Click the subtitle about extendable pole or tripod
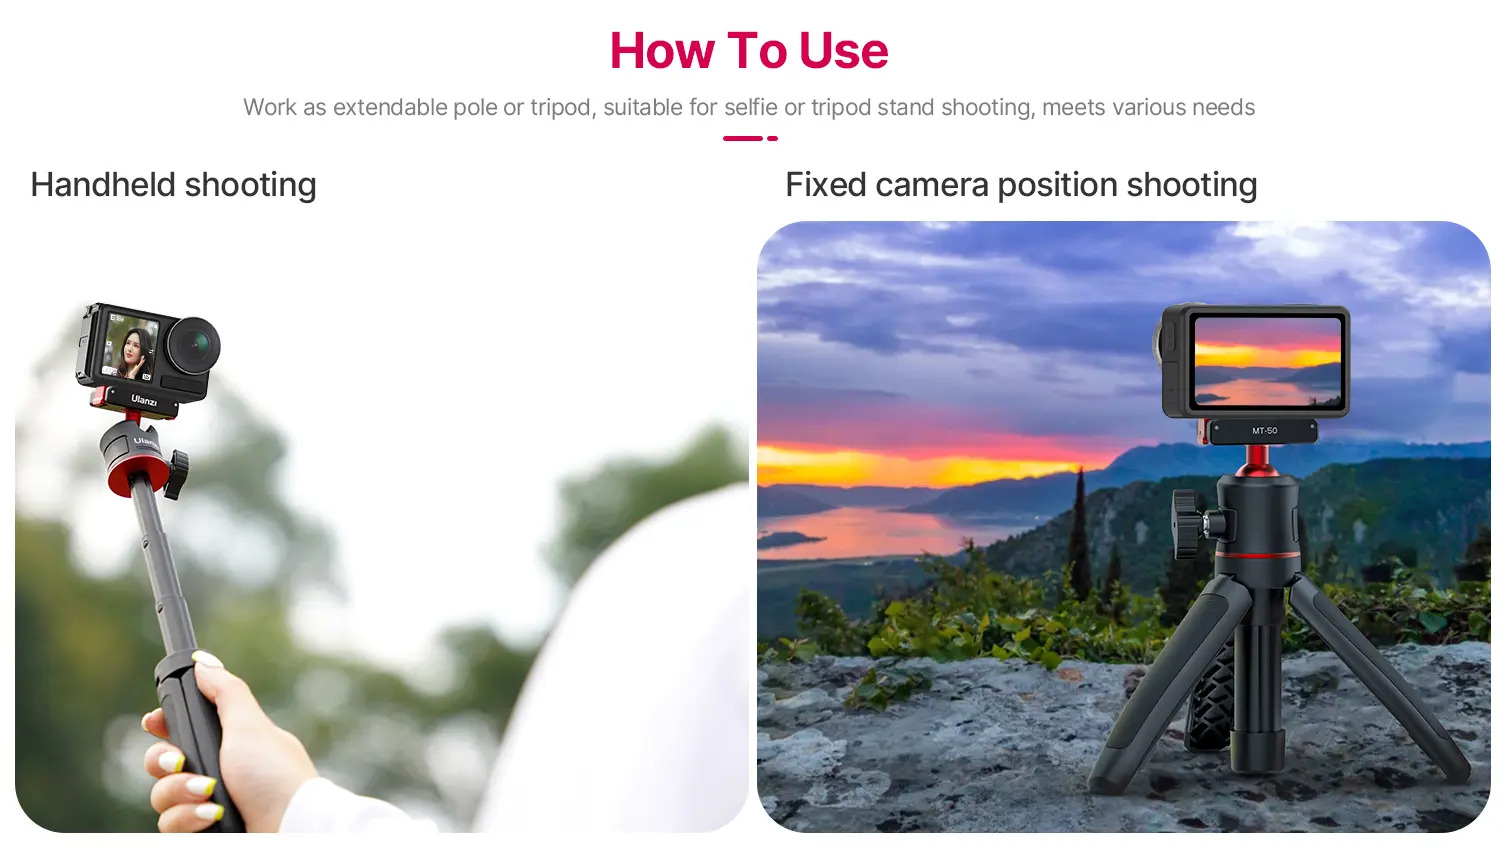The image size is (1500, 850). coord(749,107)
